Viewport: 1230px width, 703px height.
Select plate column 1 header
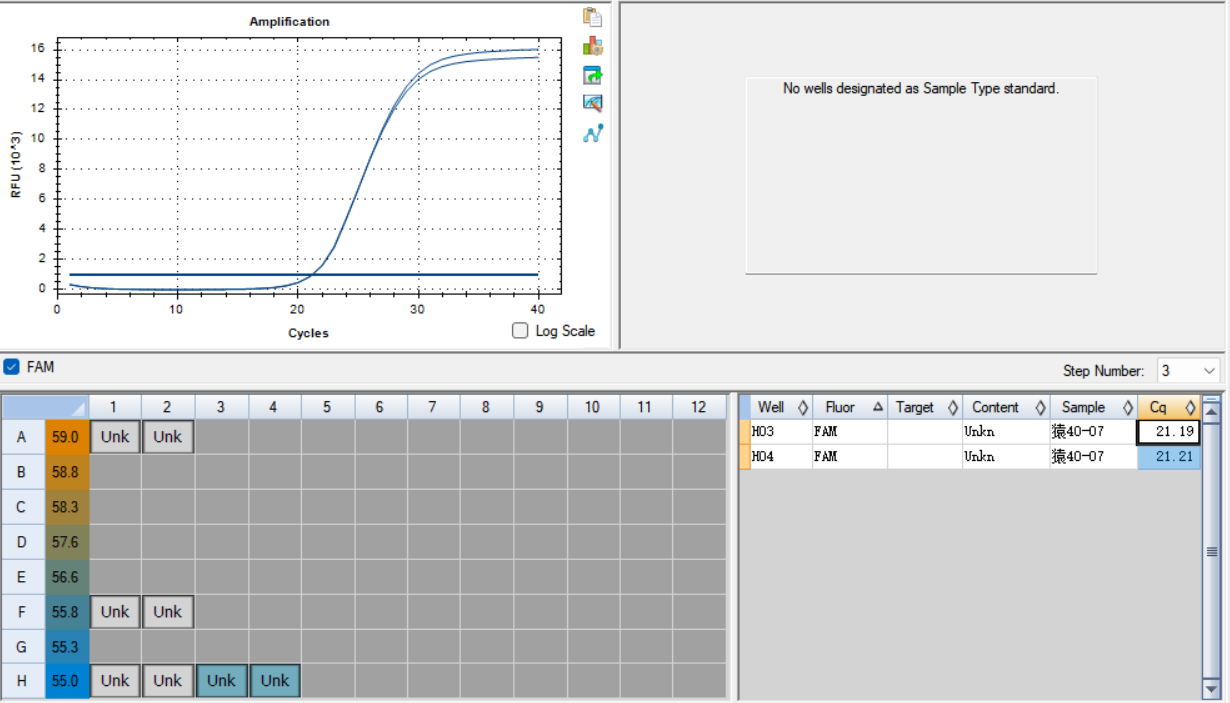tap(115, 407)
